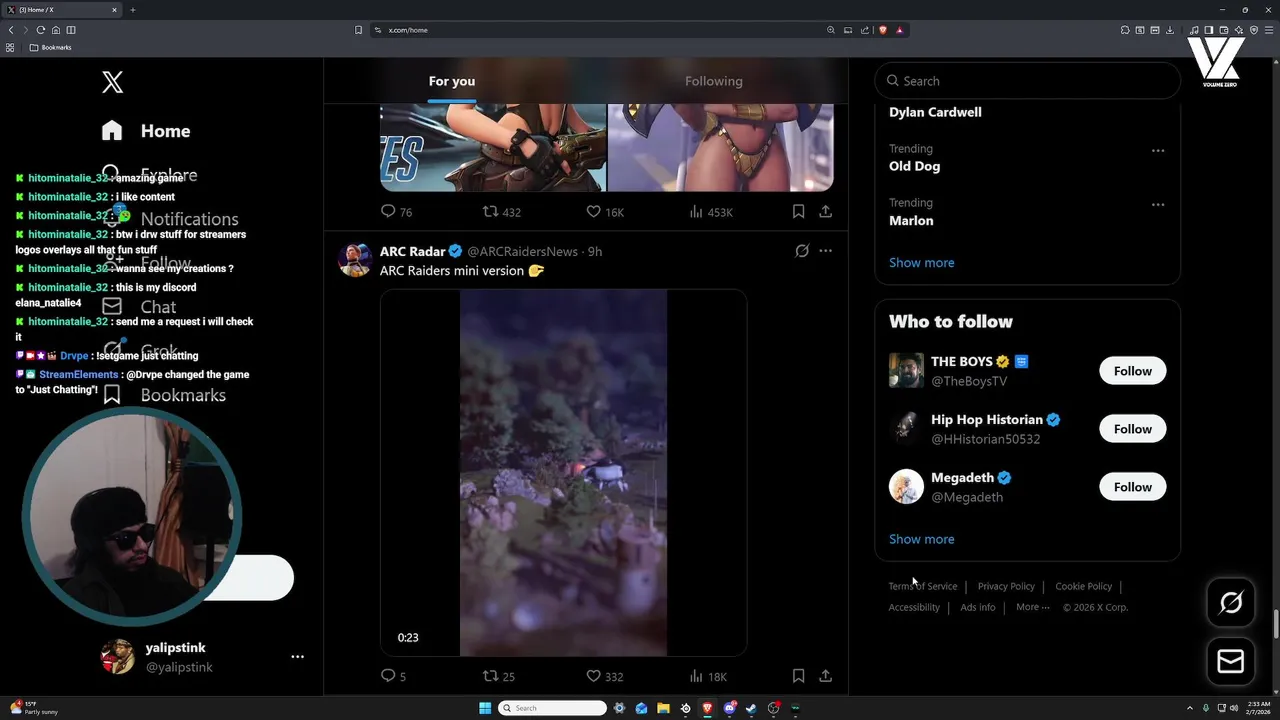This screenshot has width=1280, height=720.
Task: Follow THE BOYS account
Action: (1132, 371)
